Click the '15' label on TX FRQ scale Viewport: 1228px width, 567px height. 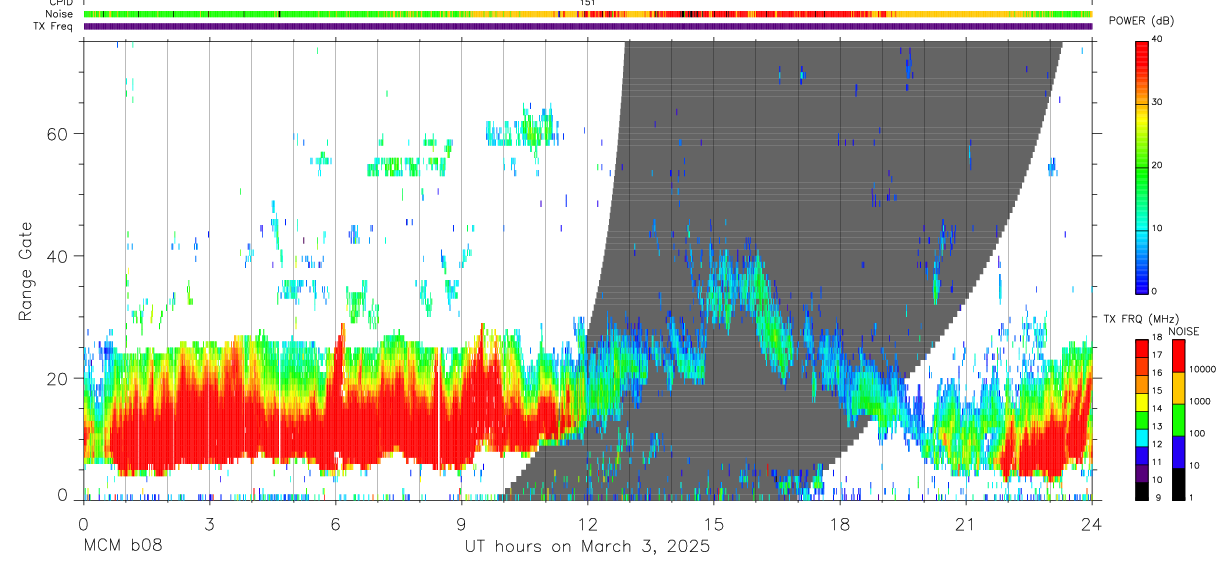click(1158, 390)
